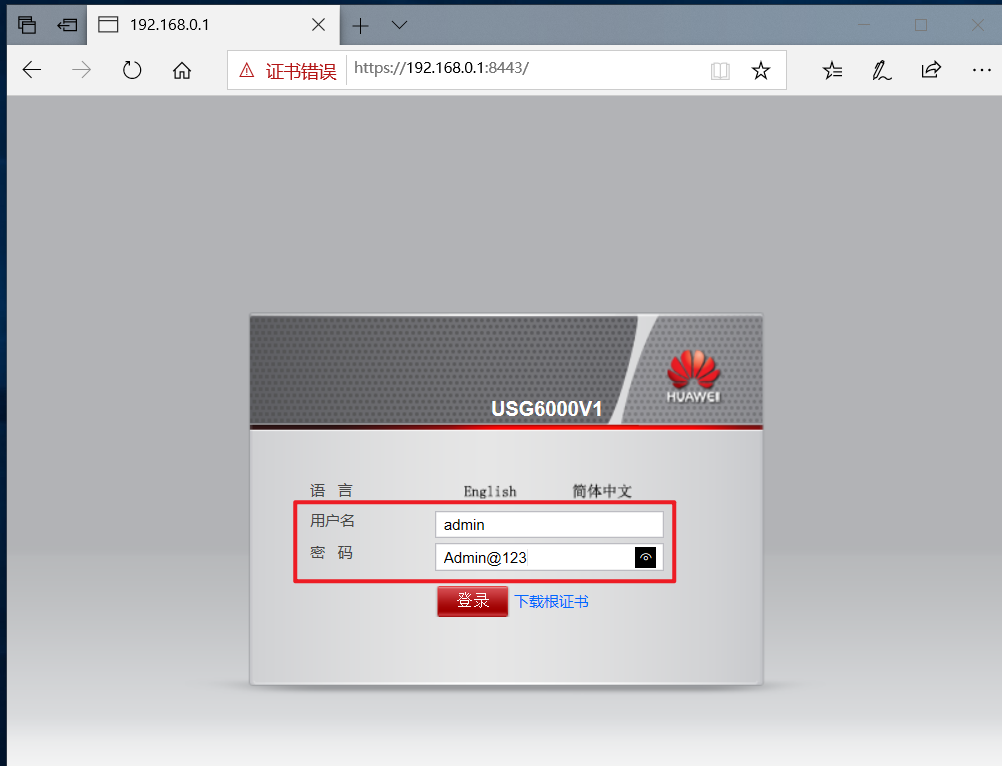Click the 语 言 language label
1002x766 pixels.
pyautogui.click(x=331, y=491)
